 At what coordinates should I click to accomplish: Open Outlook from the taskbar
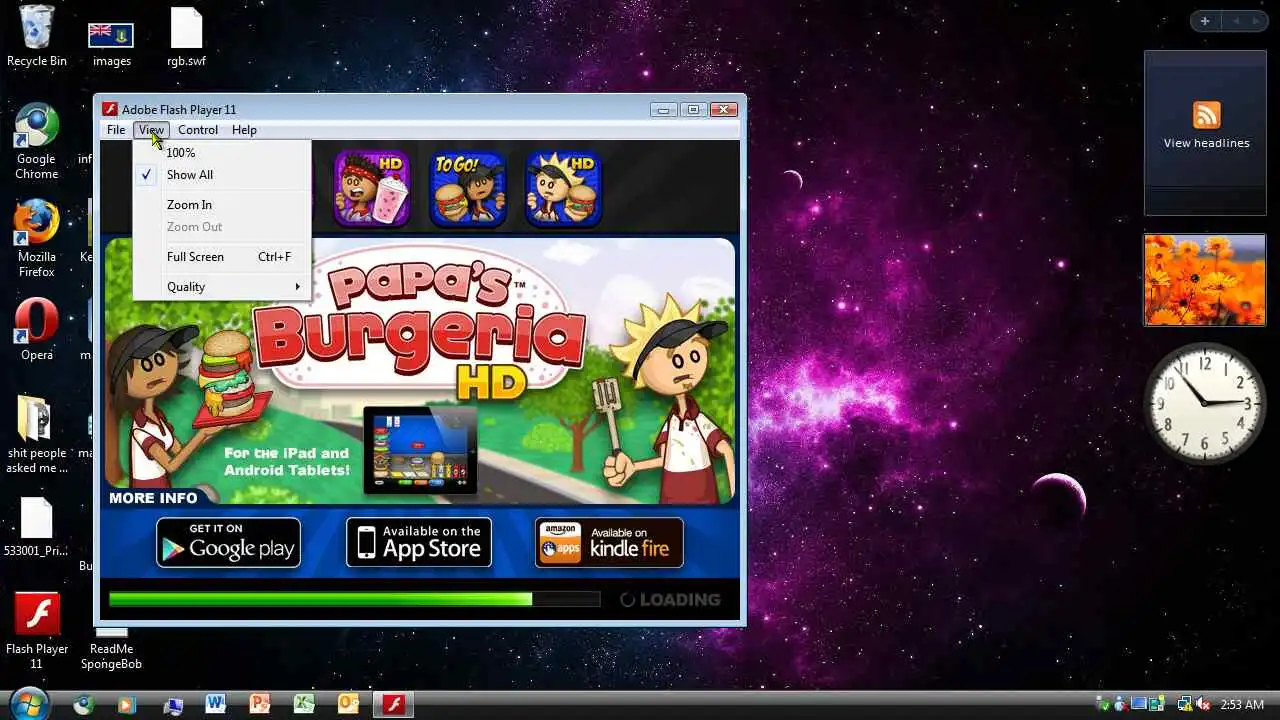347,704
